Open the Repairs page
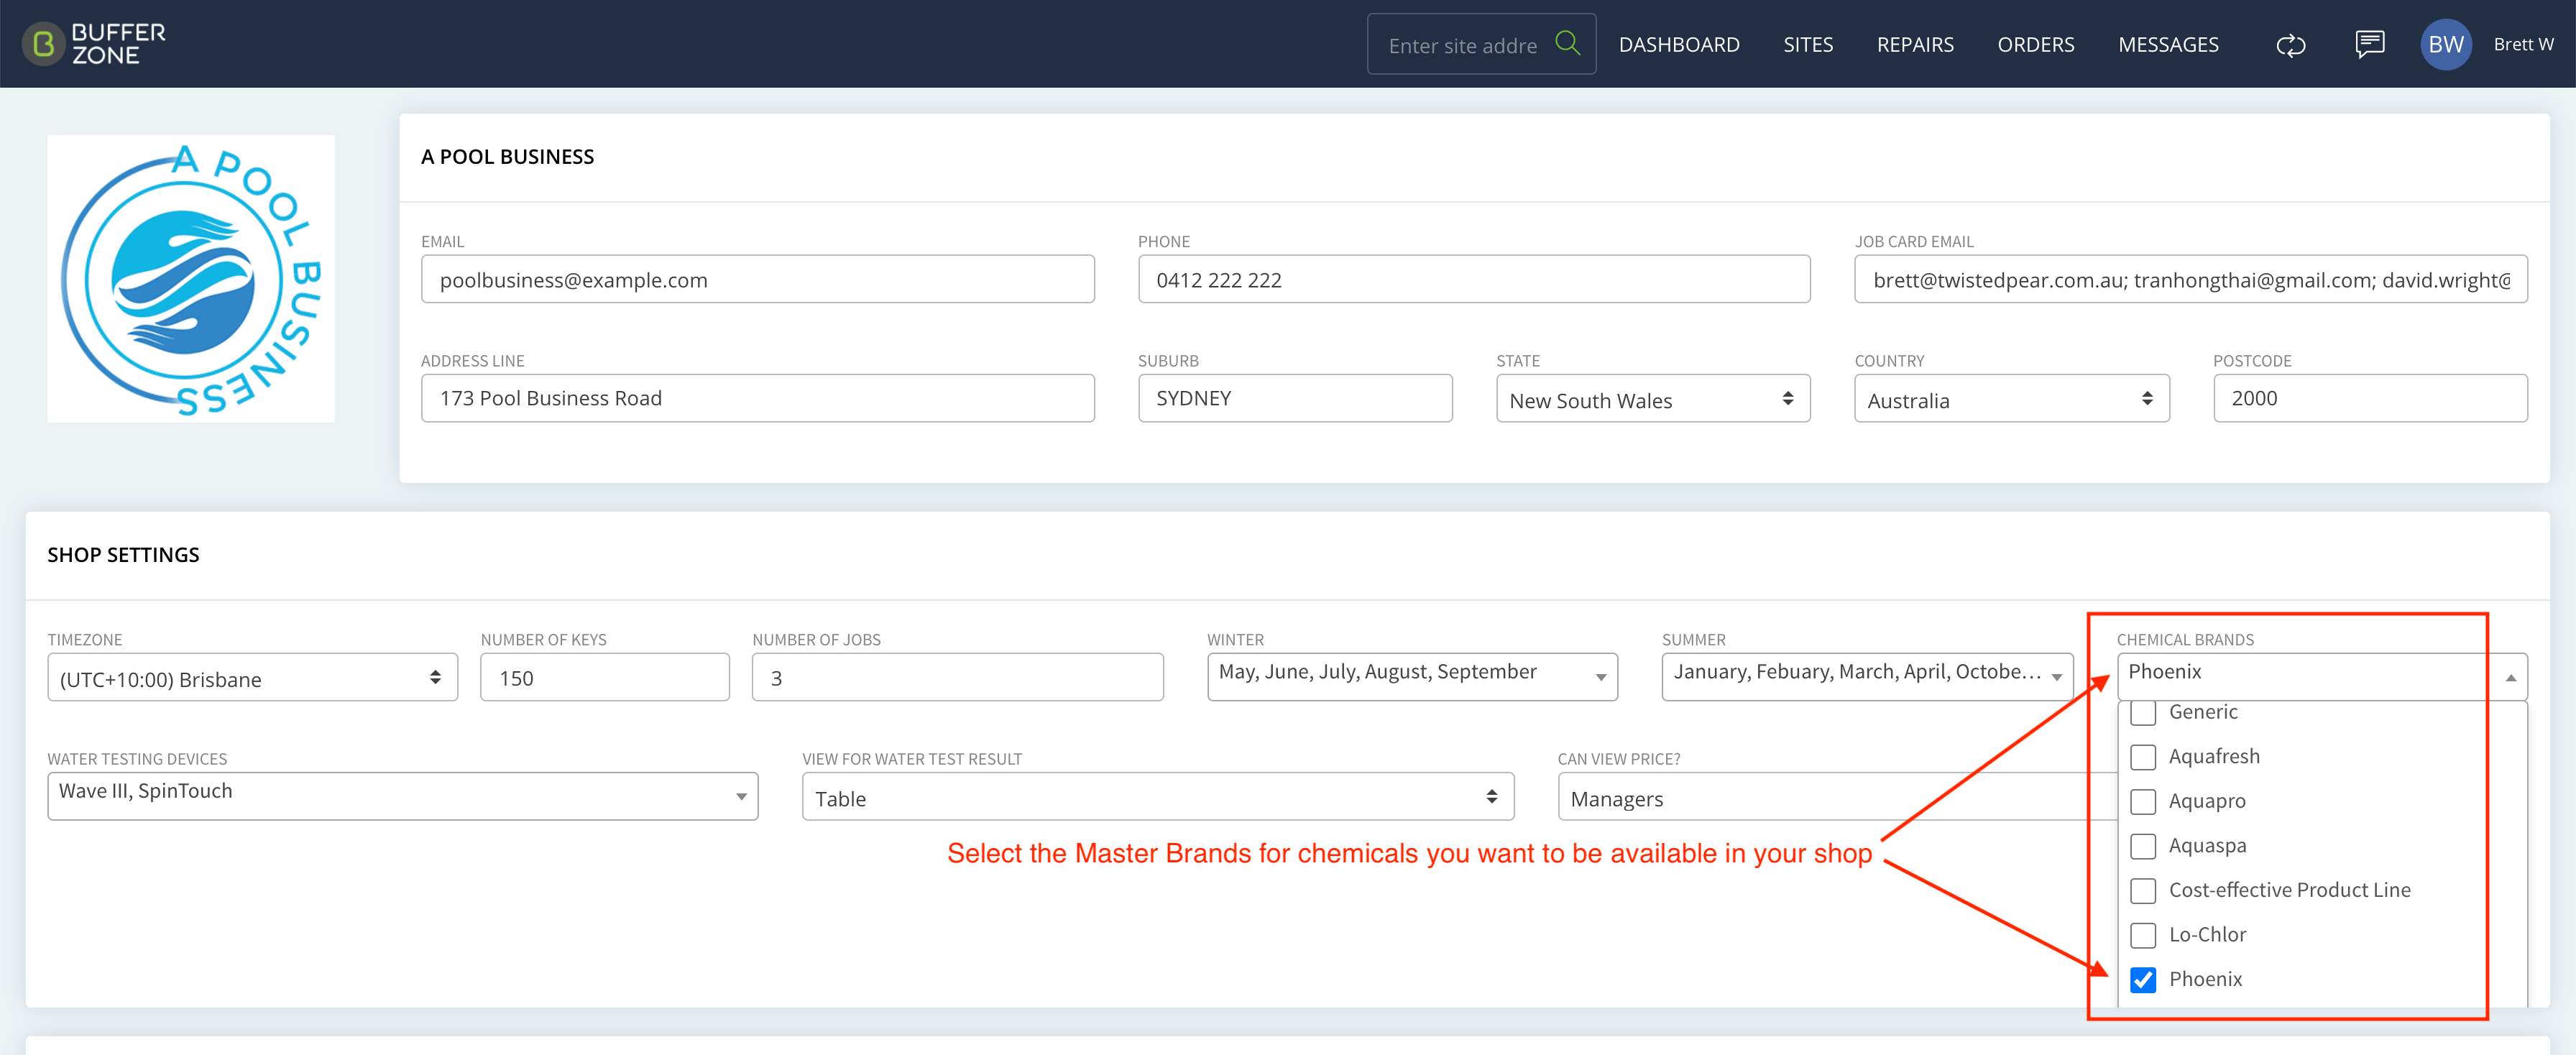 pyautogui.click(x=1915, y=45)
